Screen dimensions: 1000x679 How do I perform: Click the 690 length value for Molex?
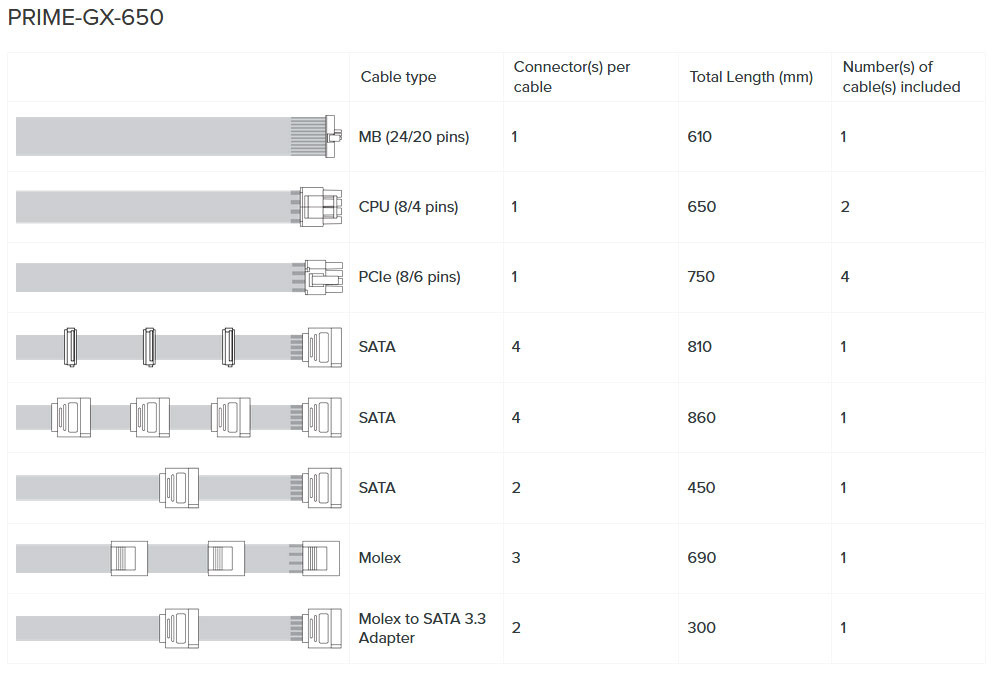point(701,557)
